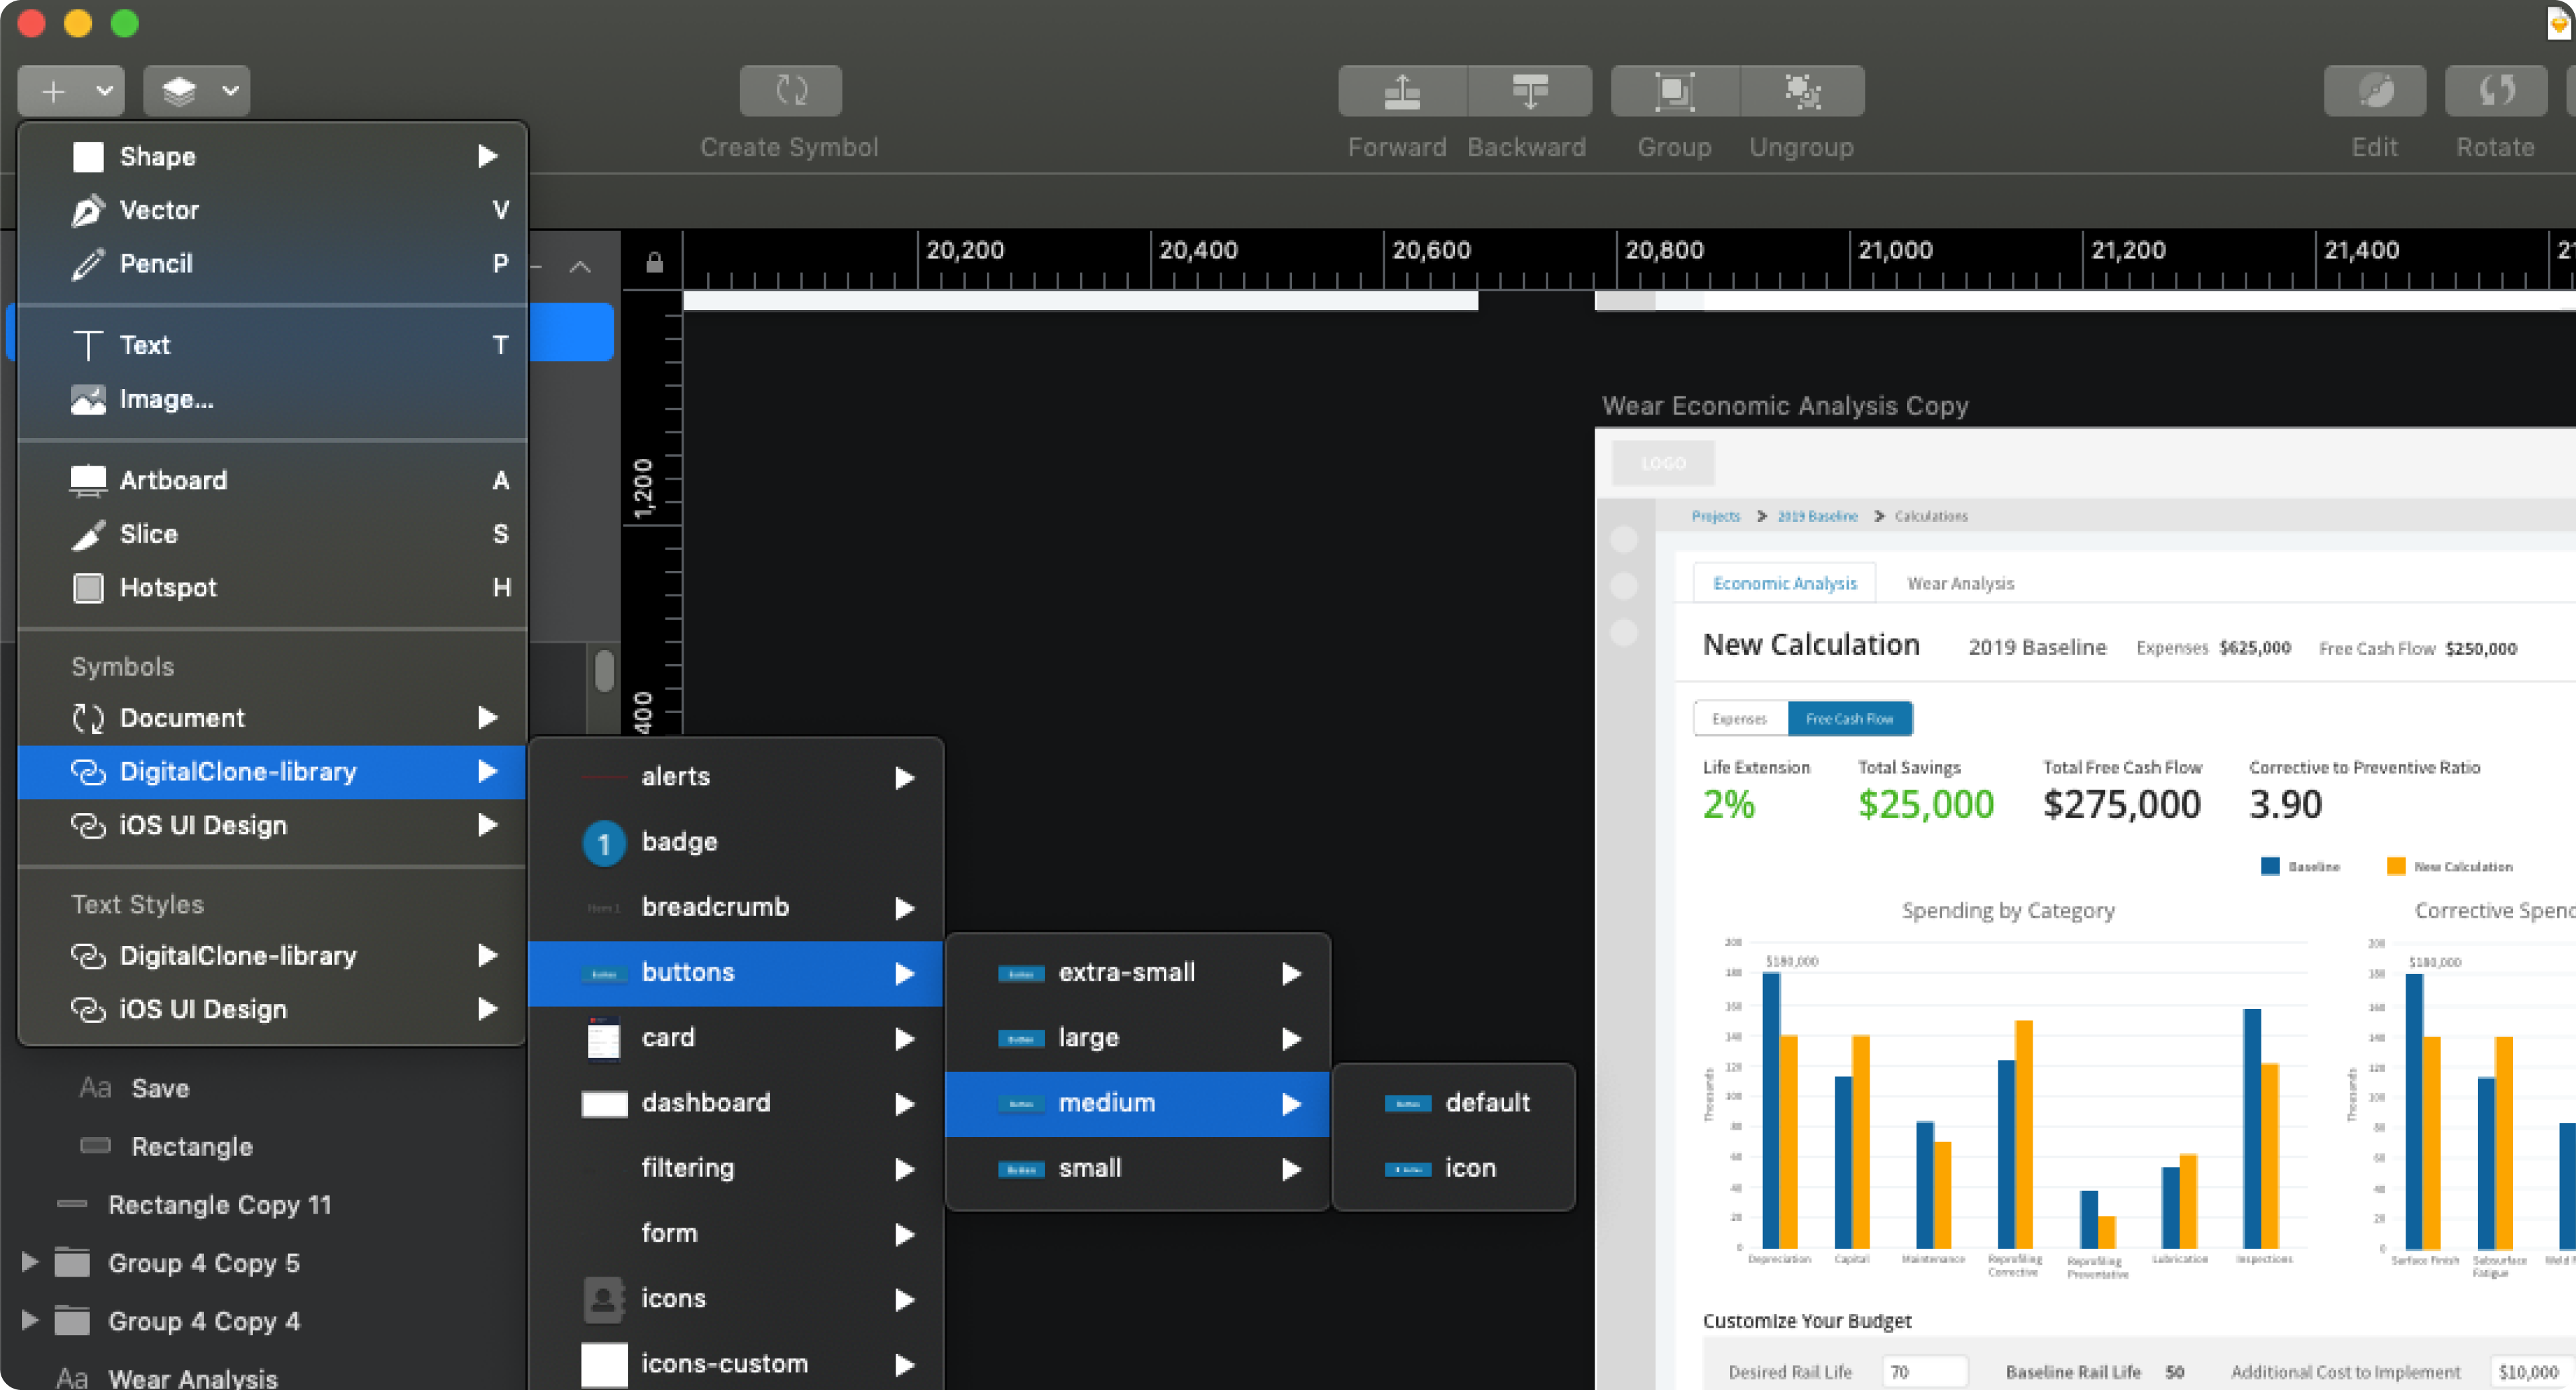Switch to the Wear Analysis tab
Viewport: 2576px width, 1390px height.
point(1960,583)
